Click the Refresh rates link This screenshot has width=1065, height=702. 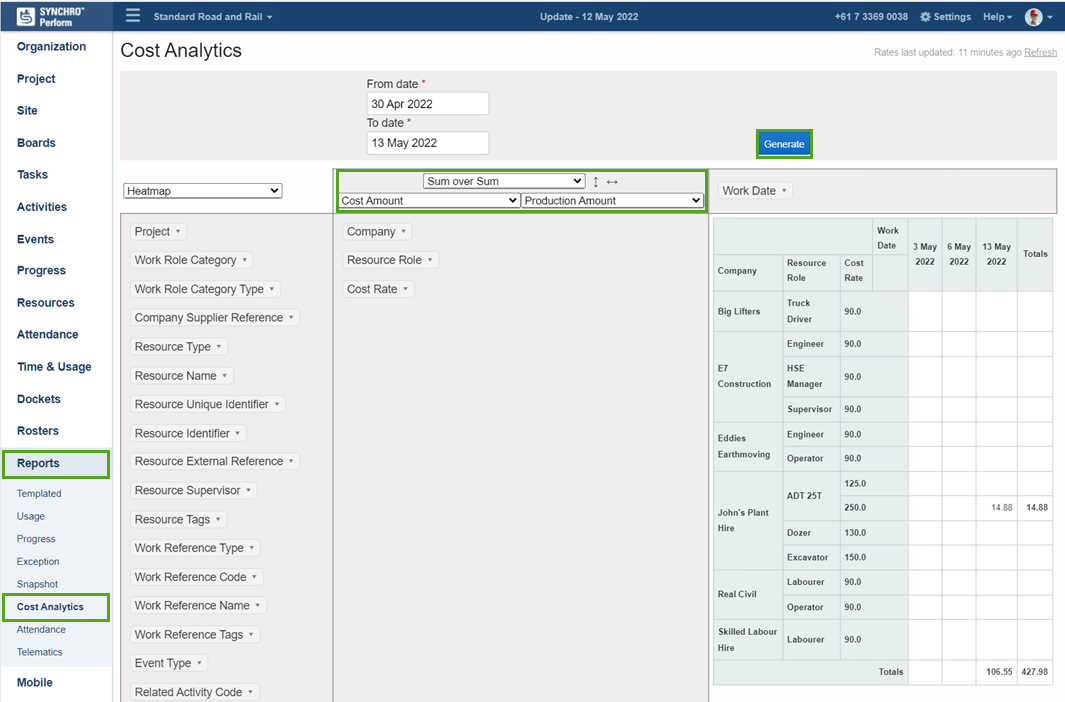[1040, 52]
